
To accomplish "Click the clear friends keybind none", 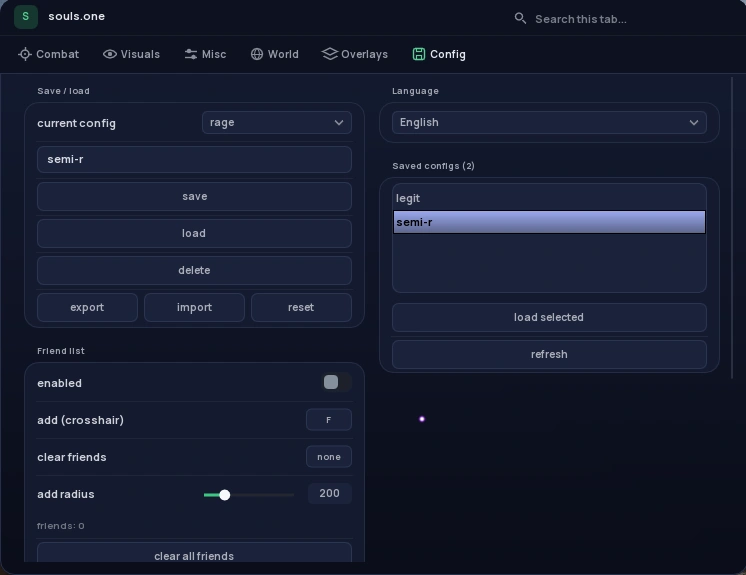I will coord(329,457).
